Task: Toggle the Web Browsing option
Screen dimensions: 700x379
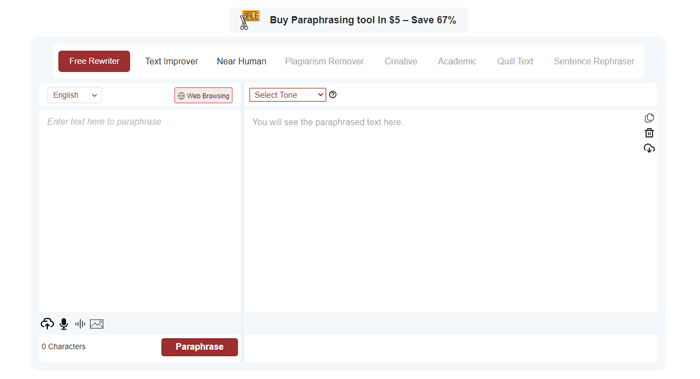Action: coord(203,96)
